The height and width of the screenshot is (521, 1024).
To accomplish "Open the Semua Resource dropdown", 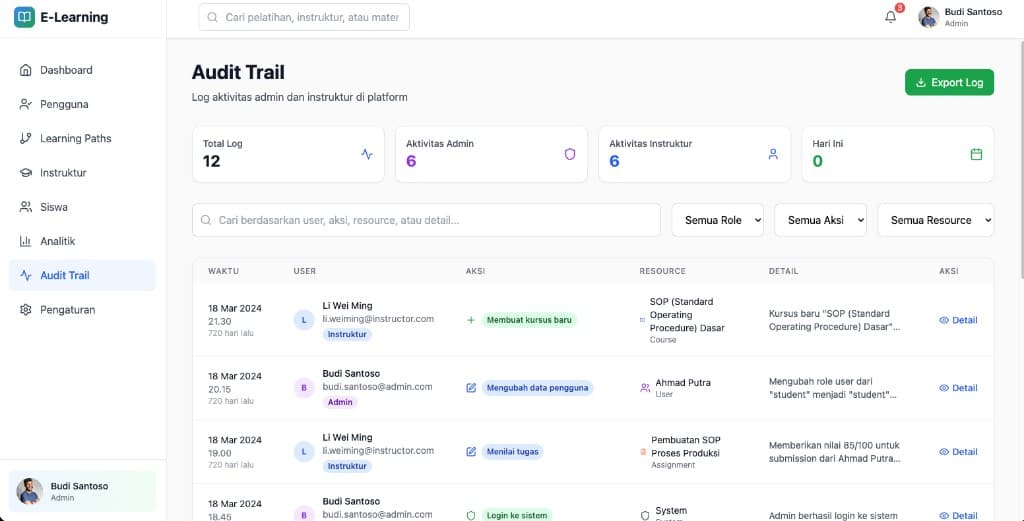I will 936,220.
